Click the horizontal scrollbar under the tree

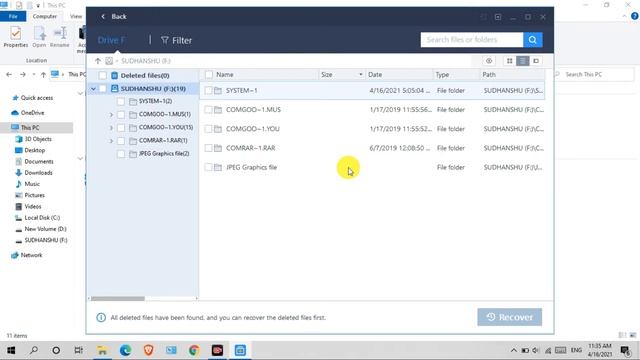pos(118,298)
